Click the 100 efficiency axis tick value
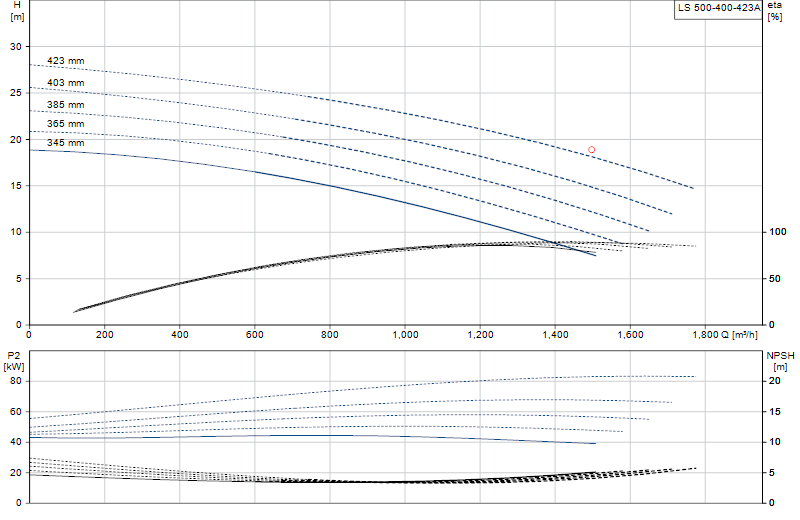The image size is (800, 520). pos(778,232)
